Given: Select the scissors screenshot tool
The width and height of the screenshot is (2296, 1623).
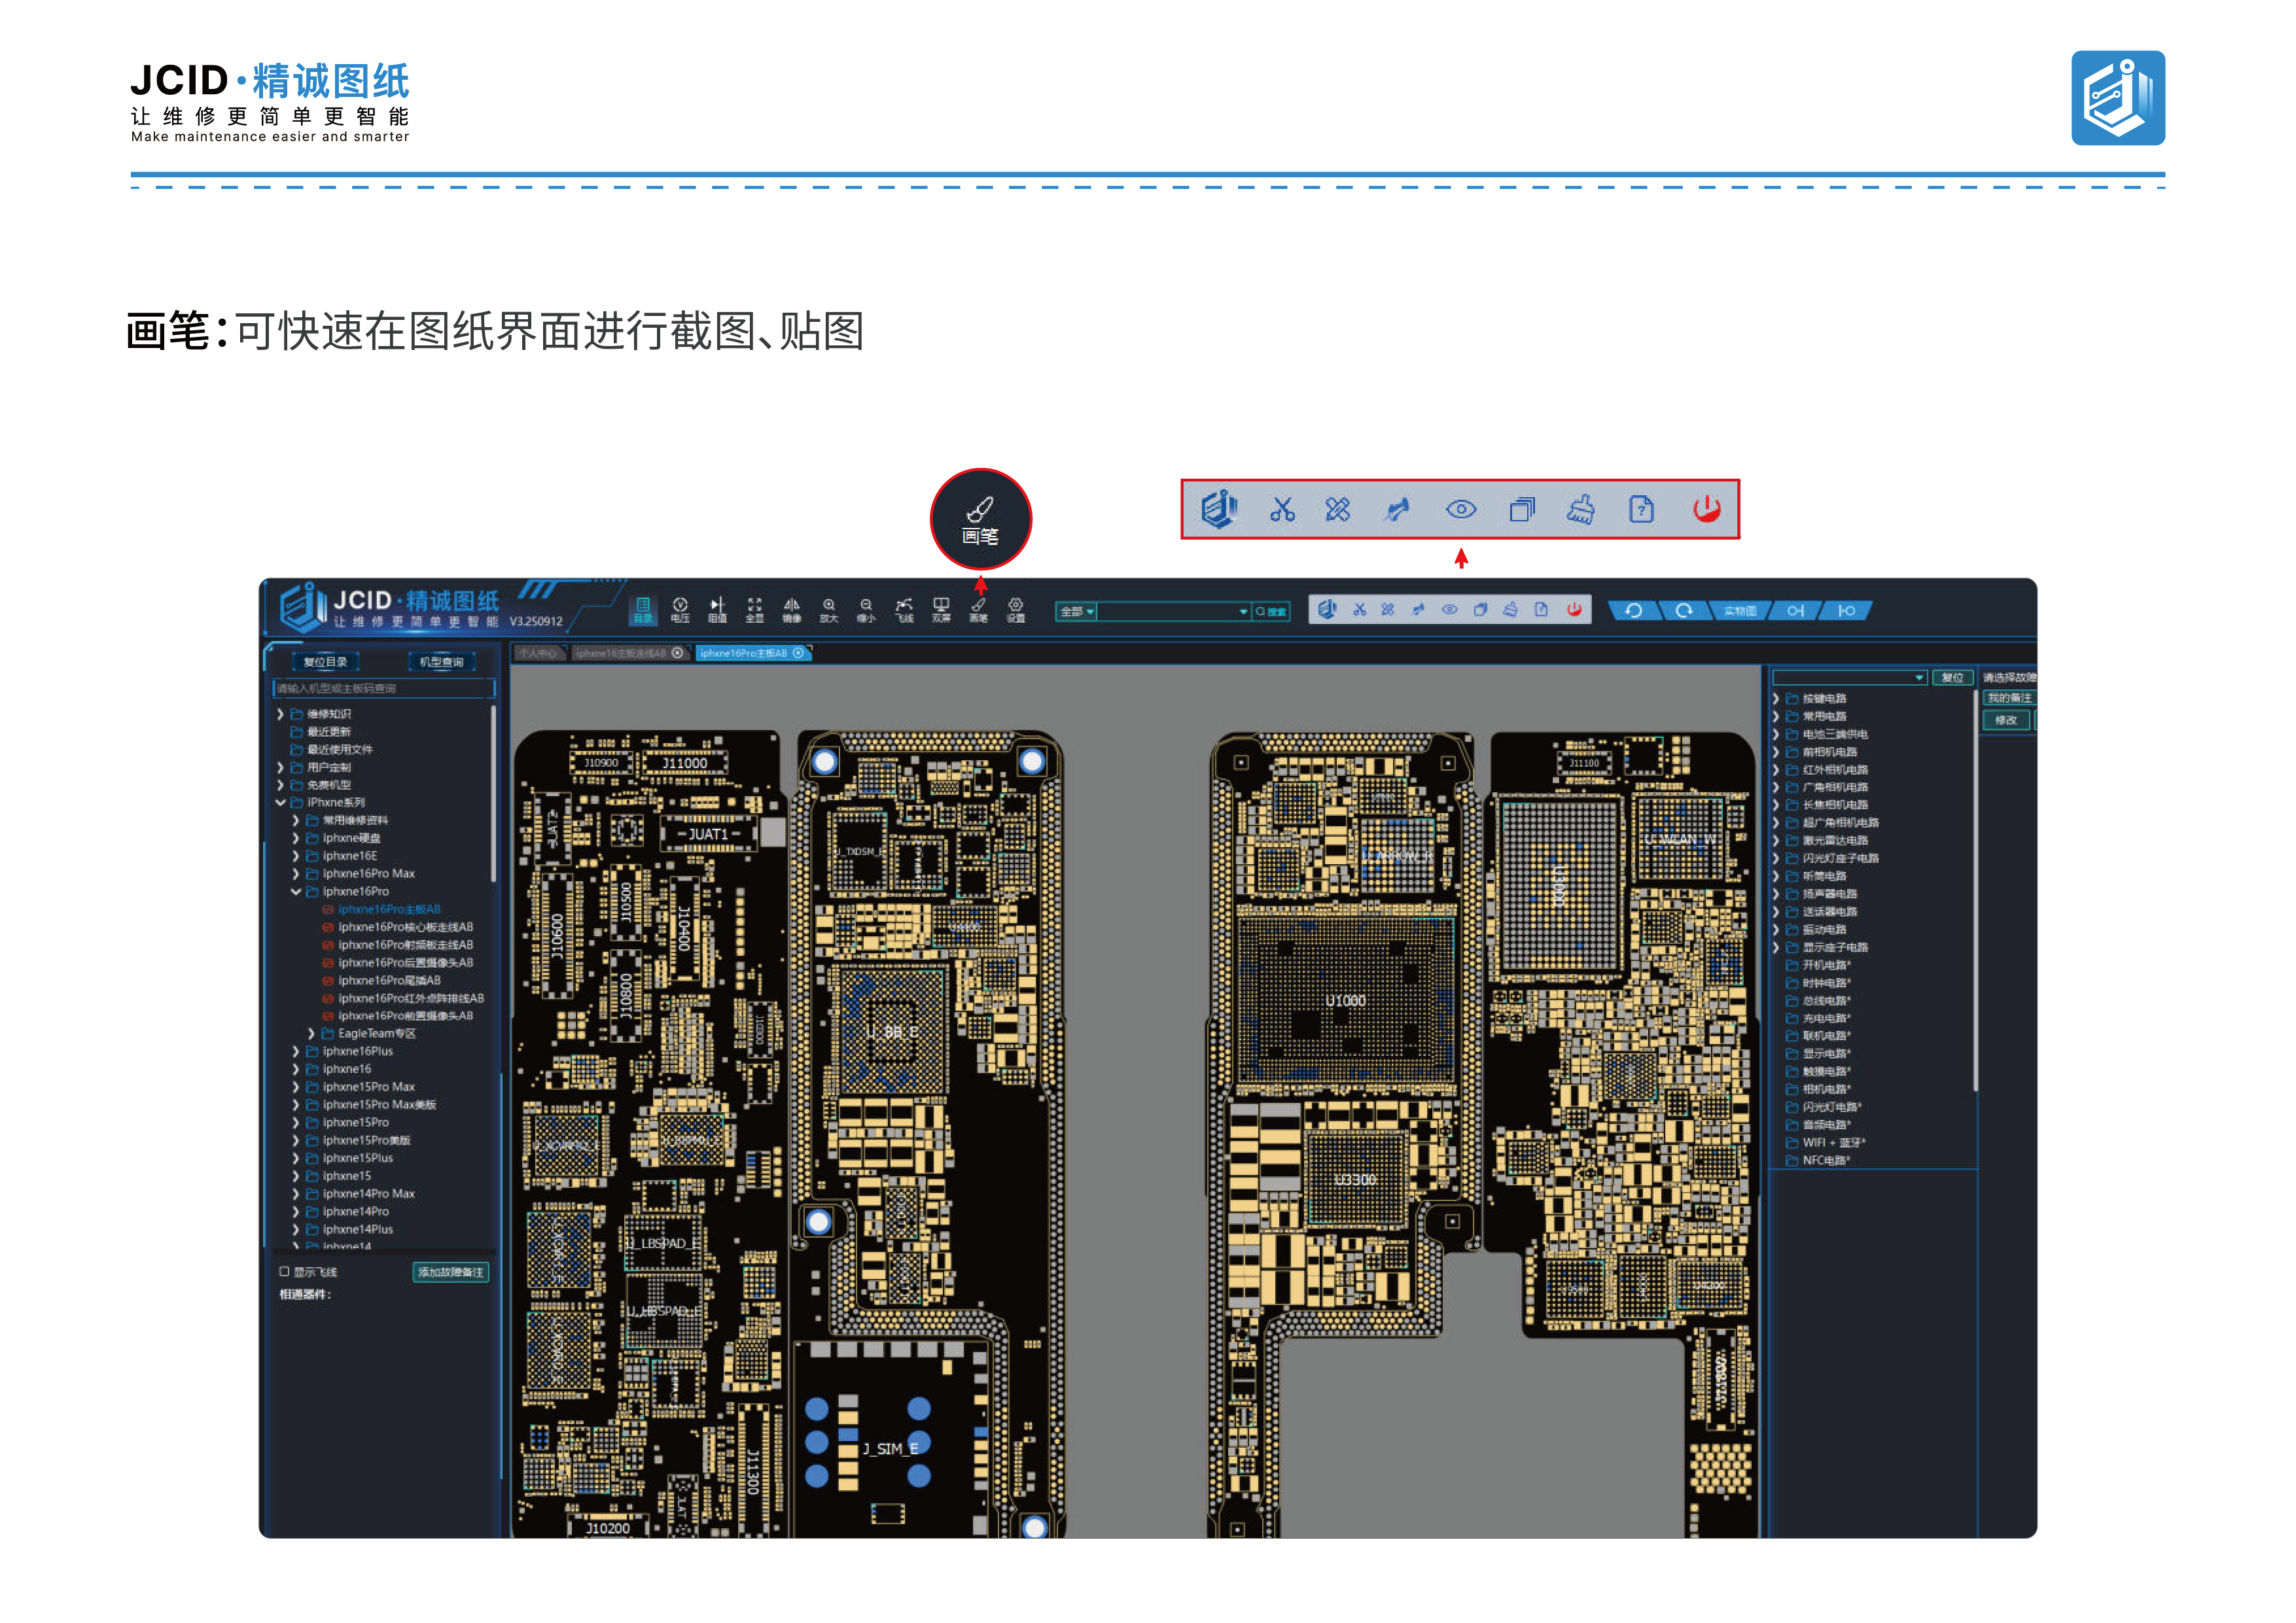Looking at the screenshot, I should 1359,609.
